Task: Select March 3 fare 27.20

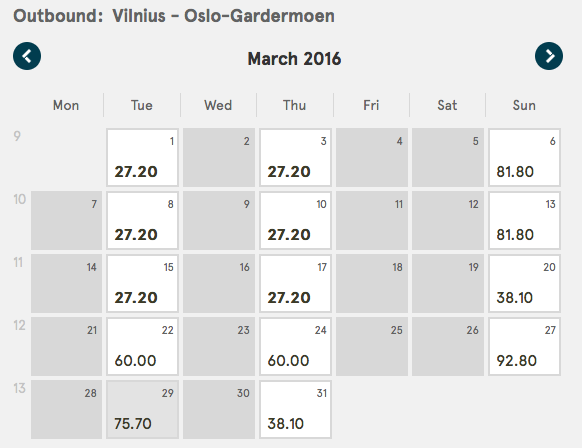Action: click(295, 157)
